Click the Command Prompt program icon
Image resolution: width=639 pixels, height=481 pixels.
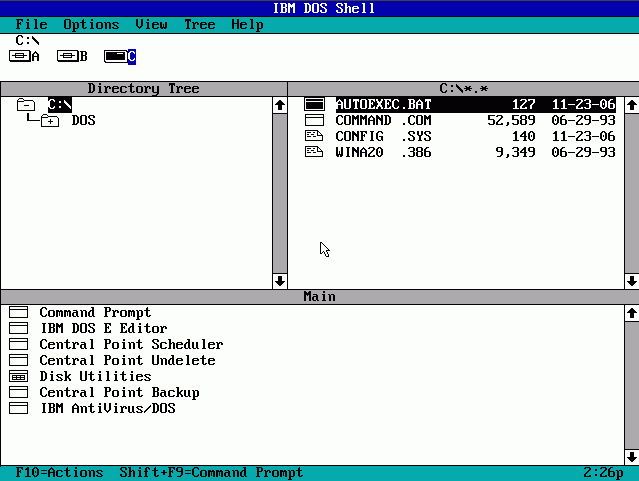coord(19,312)
